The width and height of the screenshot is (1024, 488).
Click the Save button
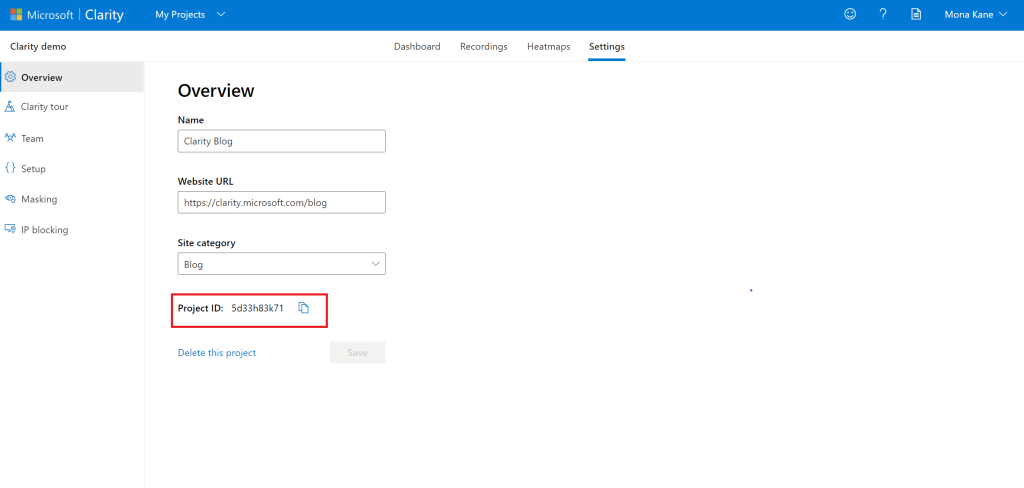(x=357, y=352)
